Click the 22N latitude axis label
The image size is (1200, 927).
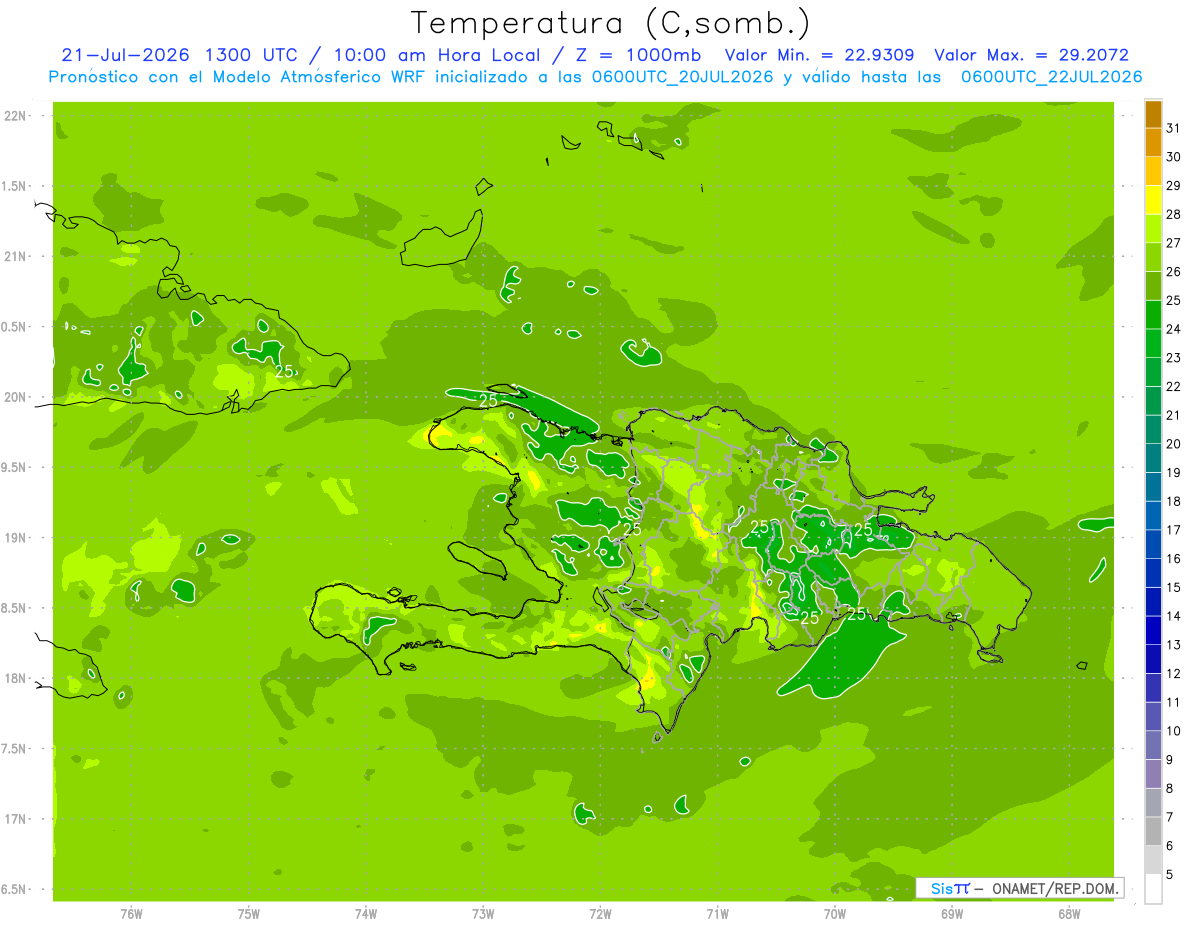17,115
